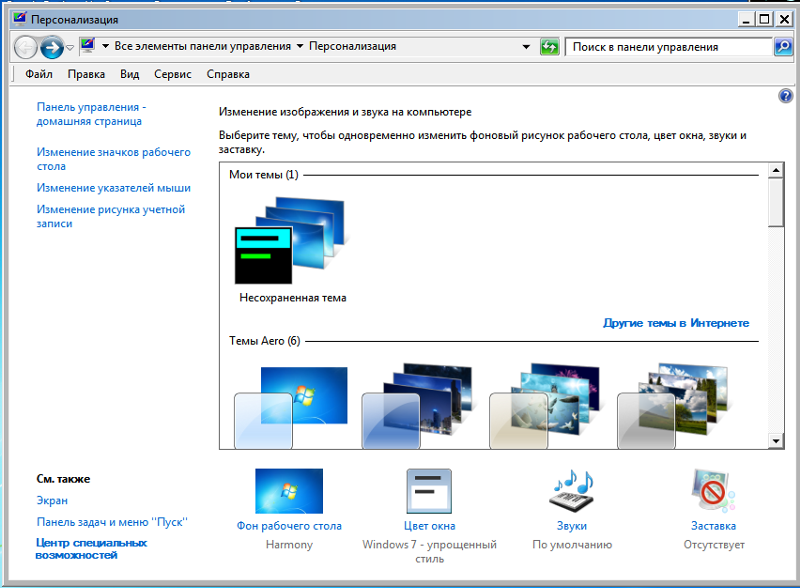Click the Back navigation arrow button
The image size is (800, 588).
pyautogui.click(x=25, y=47)
